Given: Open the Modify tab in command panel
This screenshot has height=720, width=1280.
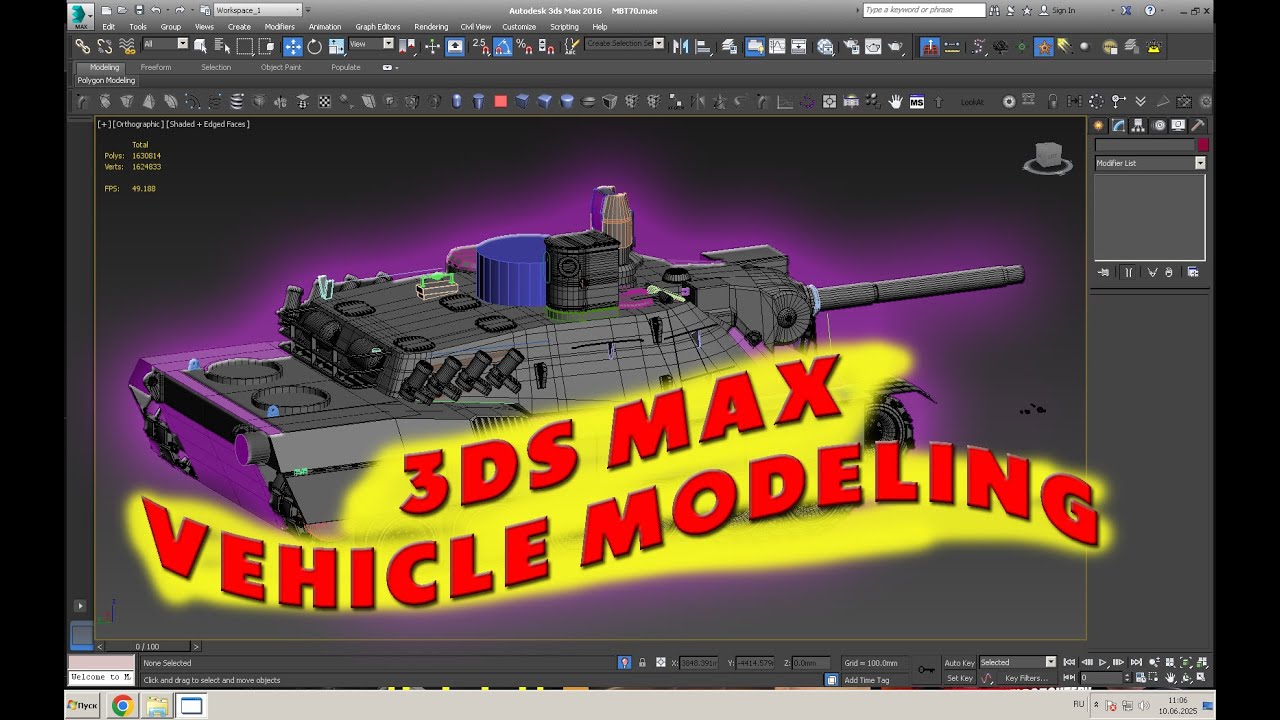Looking at the screenshot, I should 1119,126.
